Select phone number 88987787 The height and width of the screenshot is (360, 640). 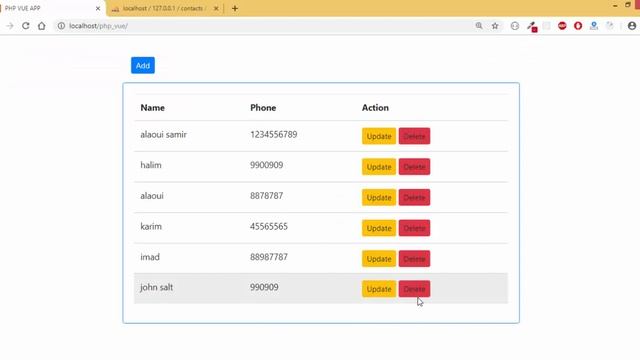[269, 257]
